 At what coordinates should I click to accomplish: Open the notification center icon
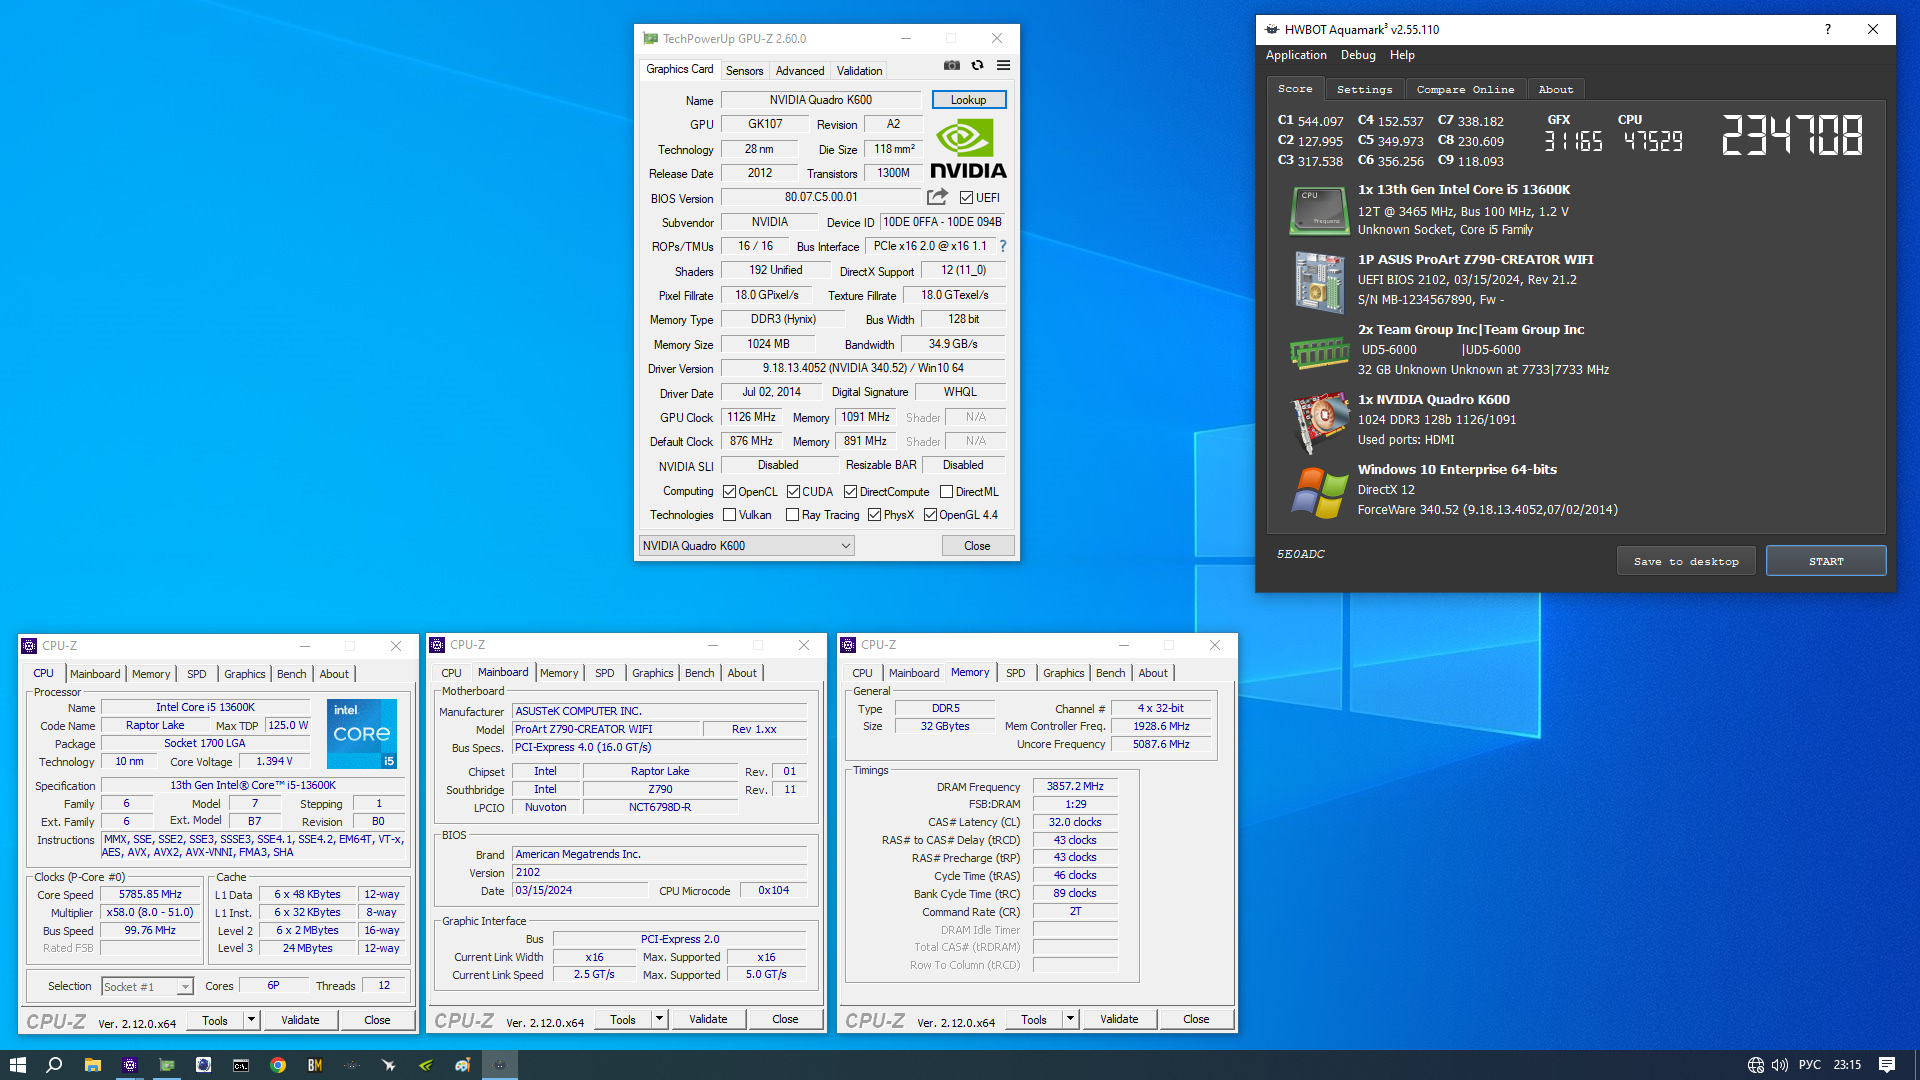pyautogui.click(x=1887, y=1065)
